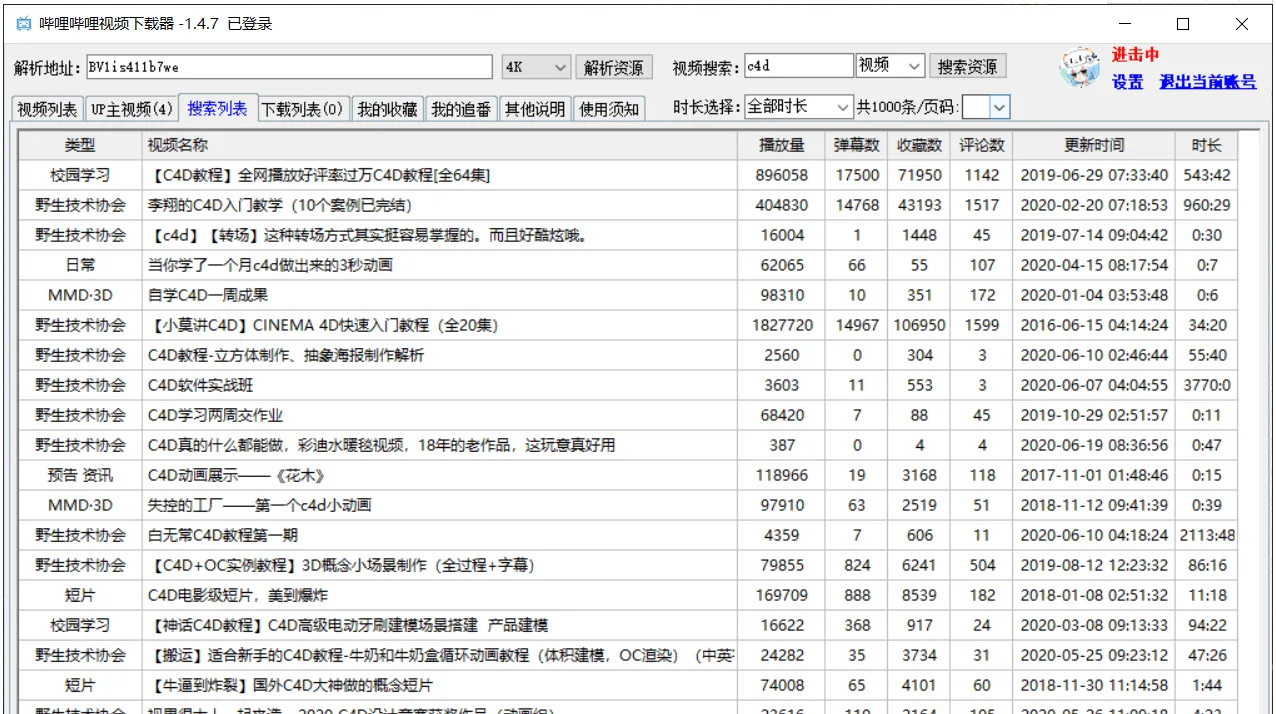Screen dimensions: 1276x714
Task: Click the 退出当前账号 logout link
Action: 1210,82
